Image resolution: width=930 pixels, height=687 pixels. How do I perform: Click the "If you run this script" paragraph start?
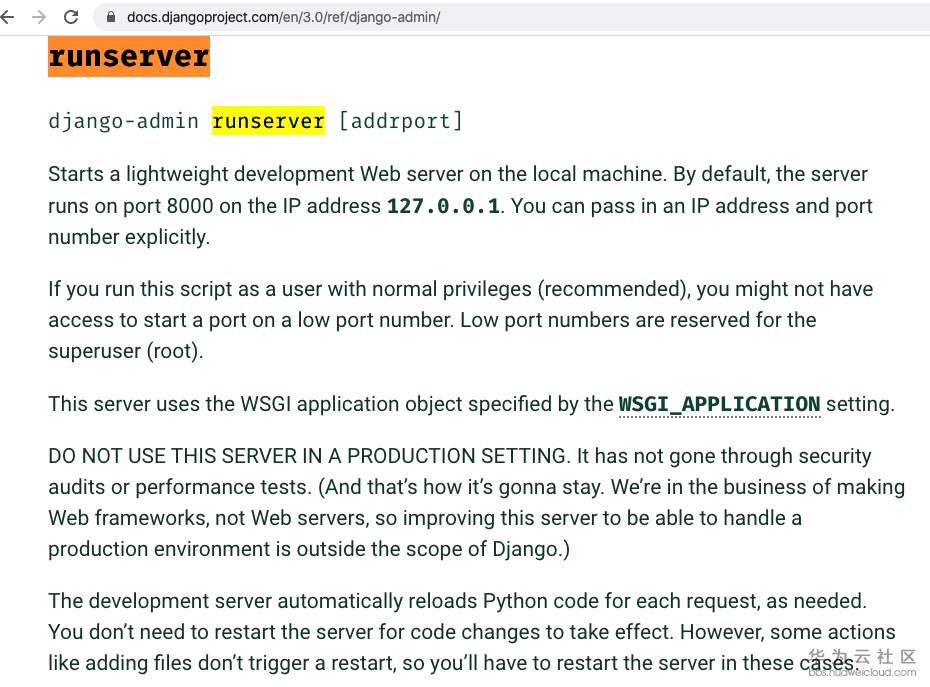(141, 290)
